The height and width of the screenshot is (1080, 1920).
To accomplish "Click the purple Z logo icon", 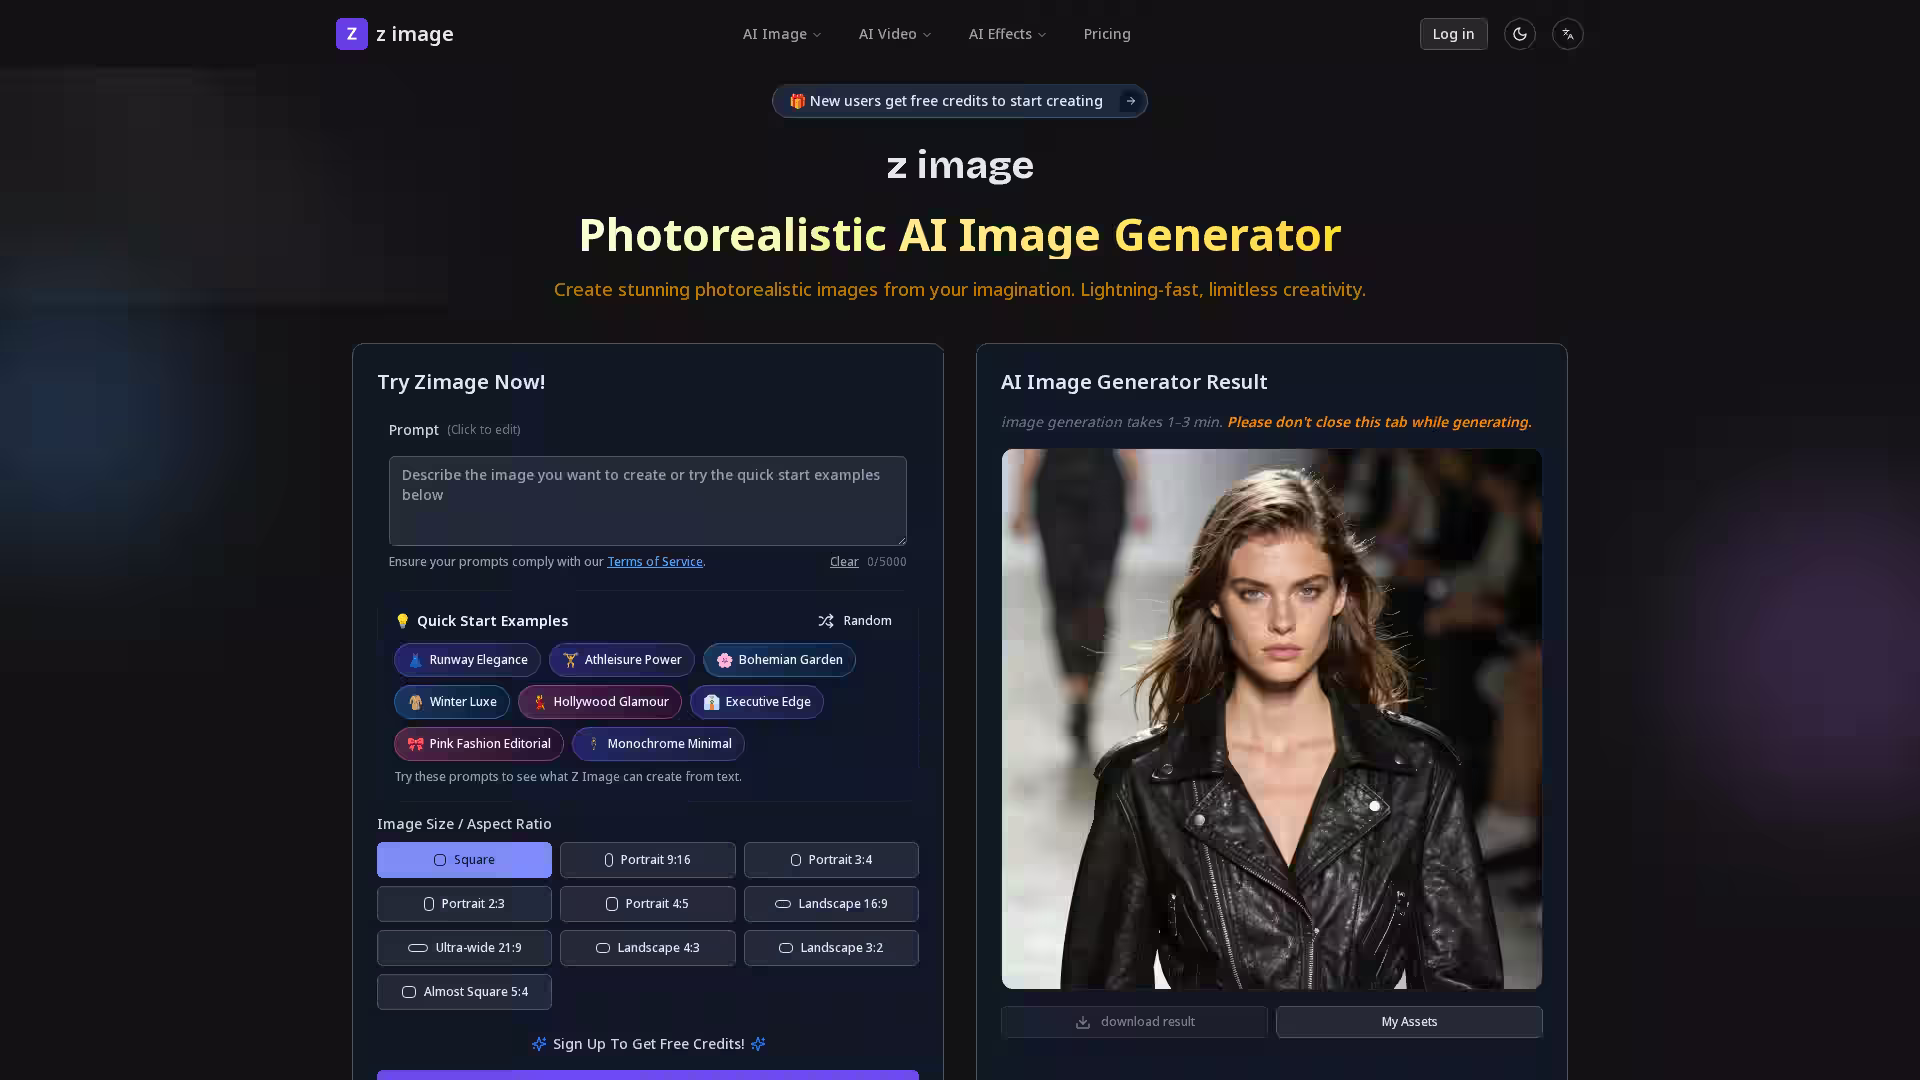I will (x=351, y=34).
